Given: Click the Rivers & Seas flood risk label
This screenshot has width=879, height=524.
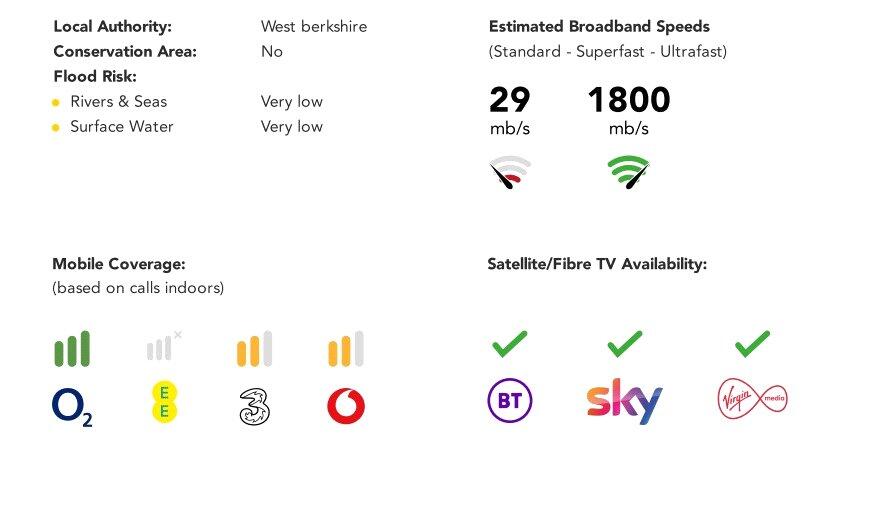Looking at the screenshot, I should coord(118,101).
